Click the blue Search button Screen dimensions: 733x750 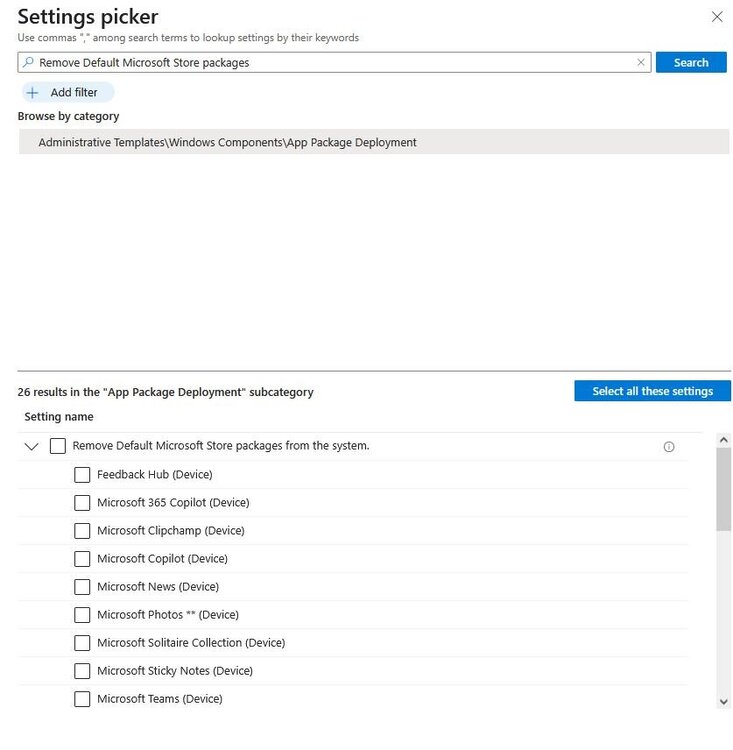click(x=691, y=62)
